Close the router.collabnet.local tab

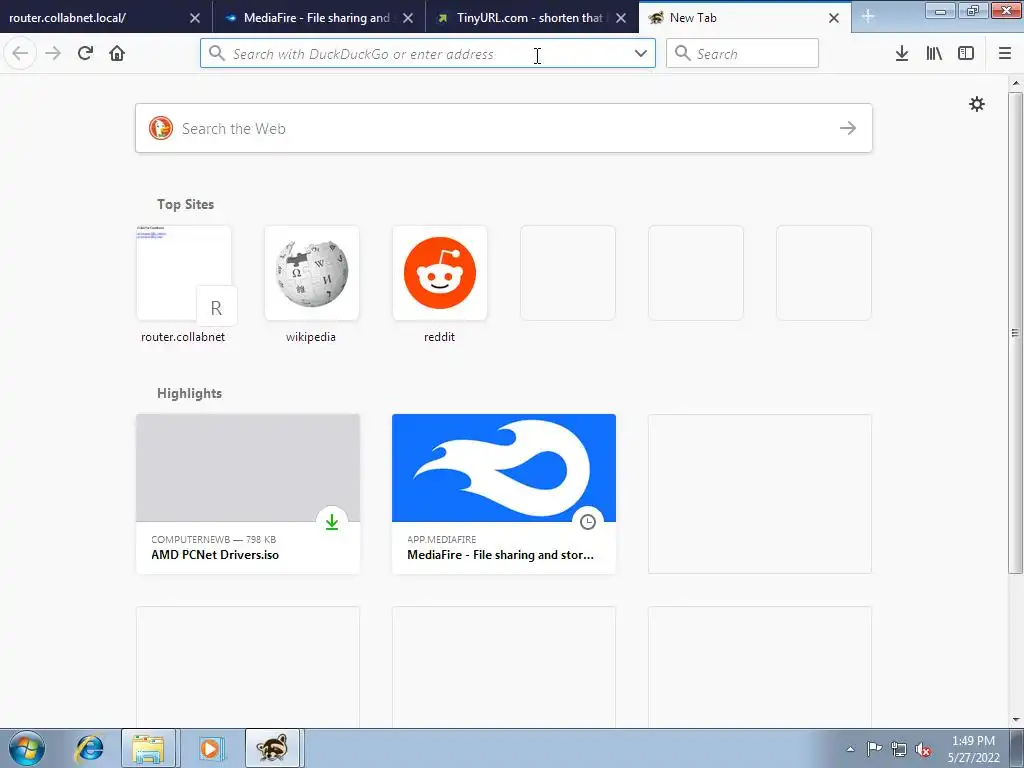[x=195, y=18]
